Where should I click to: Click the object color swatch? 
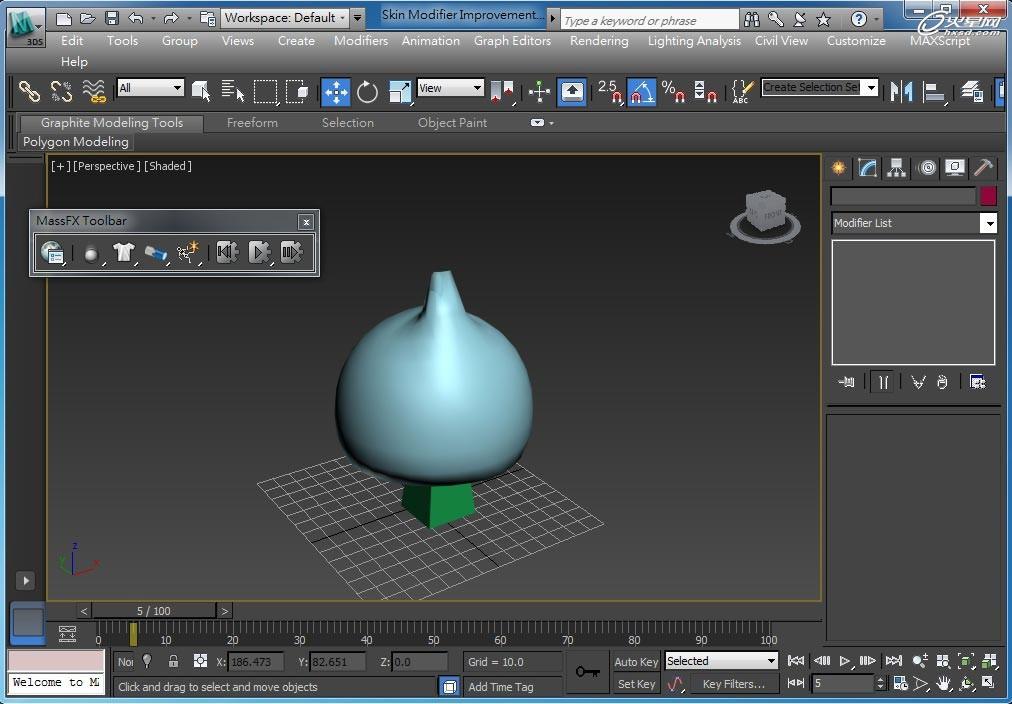pos(988,197)
